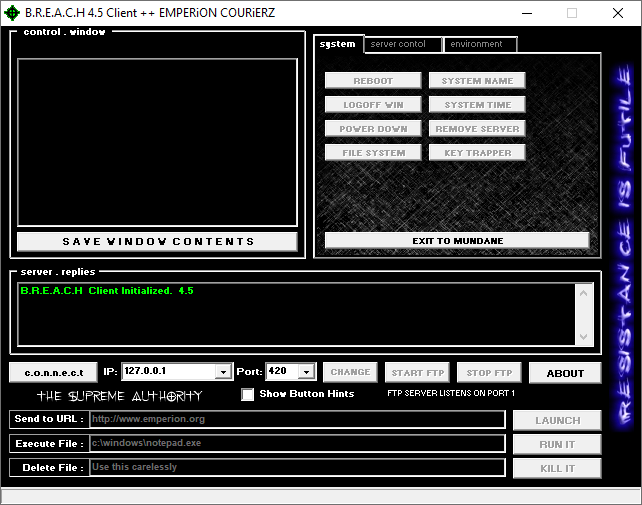Screen dimensions: 642x505
Task: Click the B.R.E.A.C.H app icon in title bar
Action: pos(12,13)
